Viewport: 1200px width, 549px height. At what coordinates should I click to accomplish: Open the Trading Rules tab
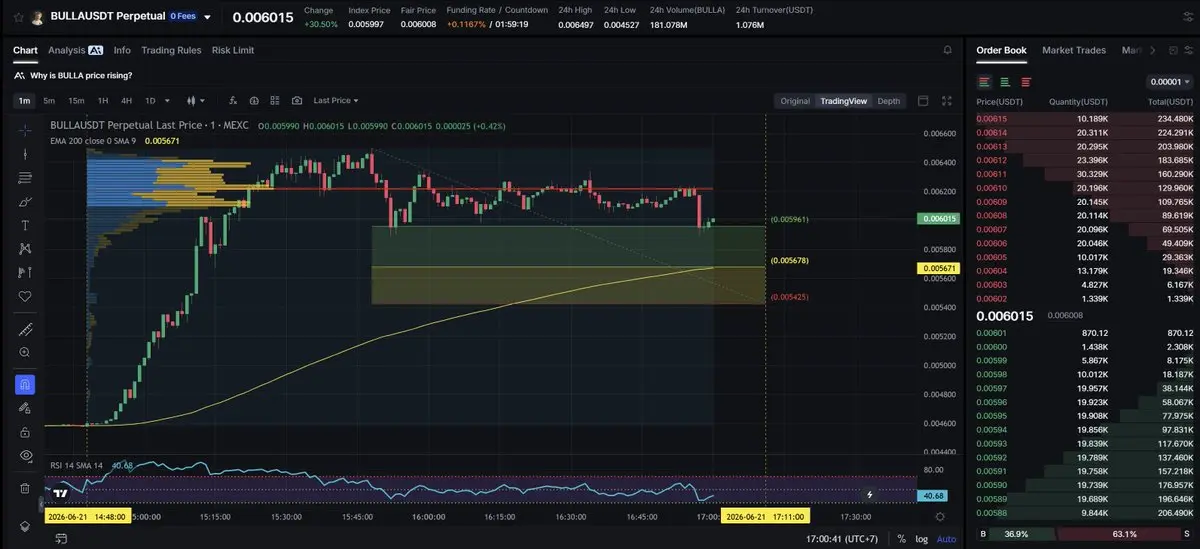point(171,50)
